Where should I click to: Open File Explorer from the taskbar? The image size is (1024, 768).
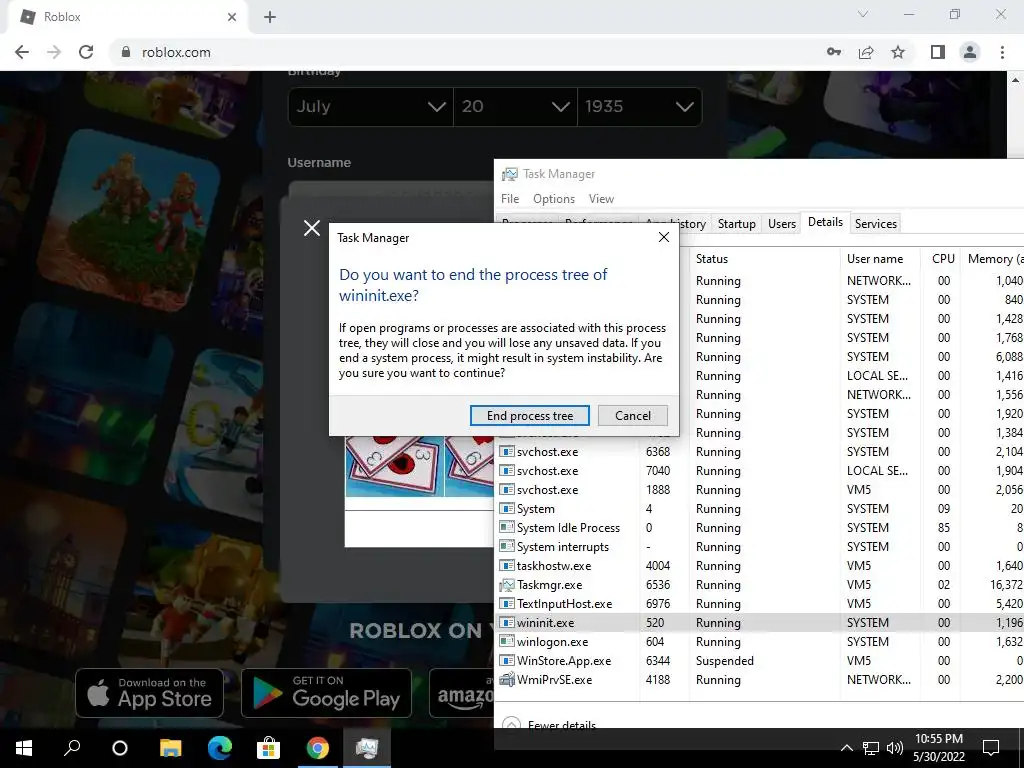(170, 748)
